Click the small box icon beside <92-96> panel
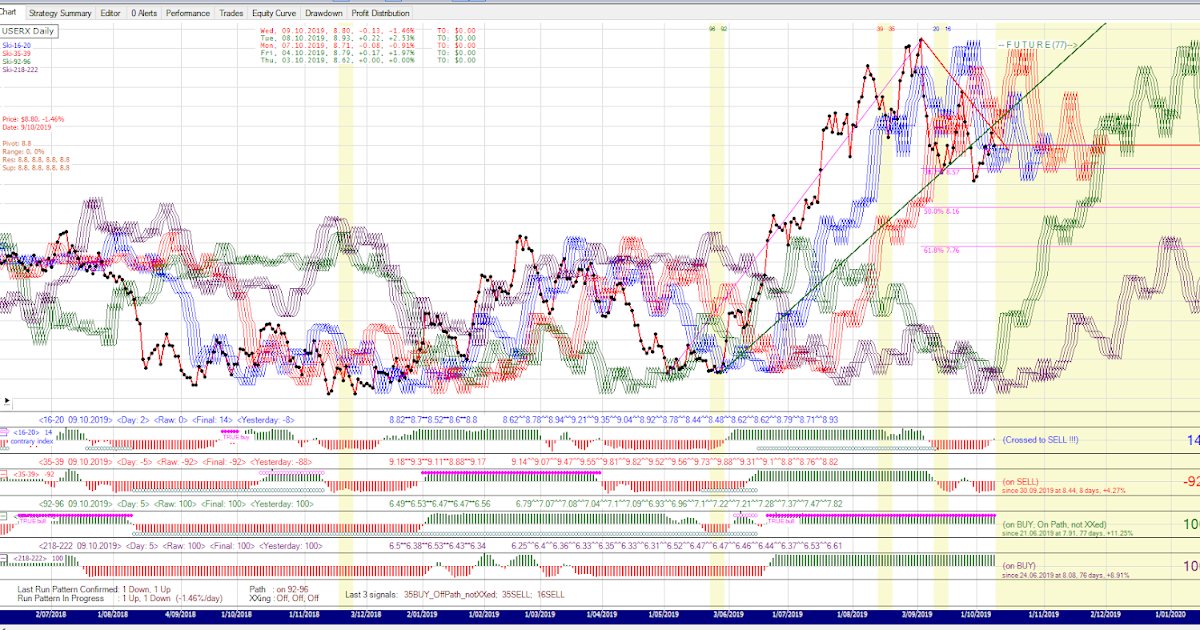This screenshot has height=630, width=1200. (4, 517)
